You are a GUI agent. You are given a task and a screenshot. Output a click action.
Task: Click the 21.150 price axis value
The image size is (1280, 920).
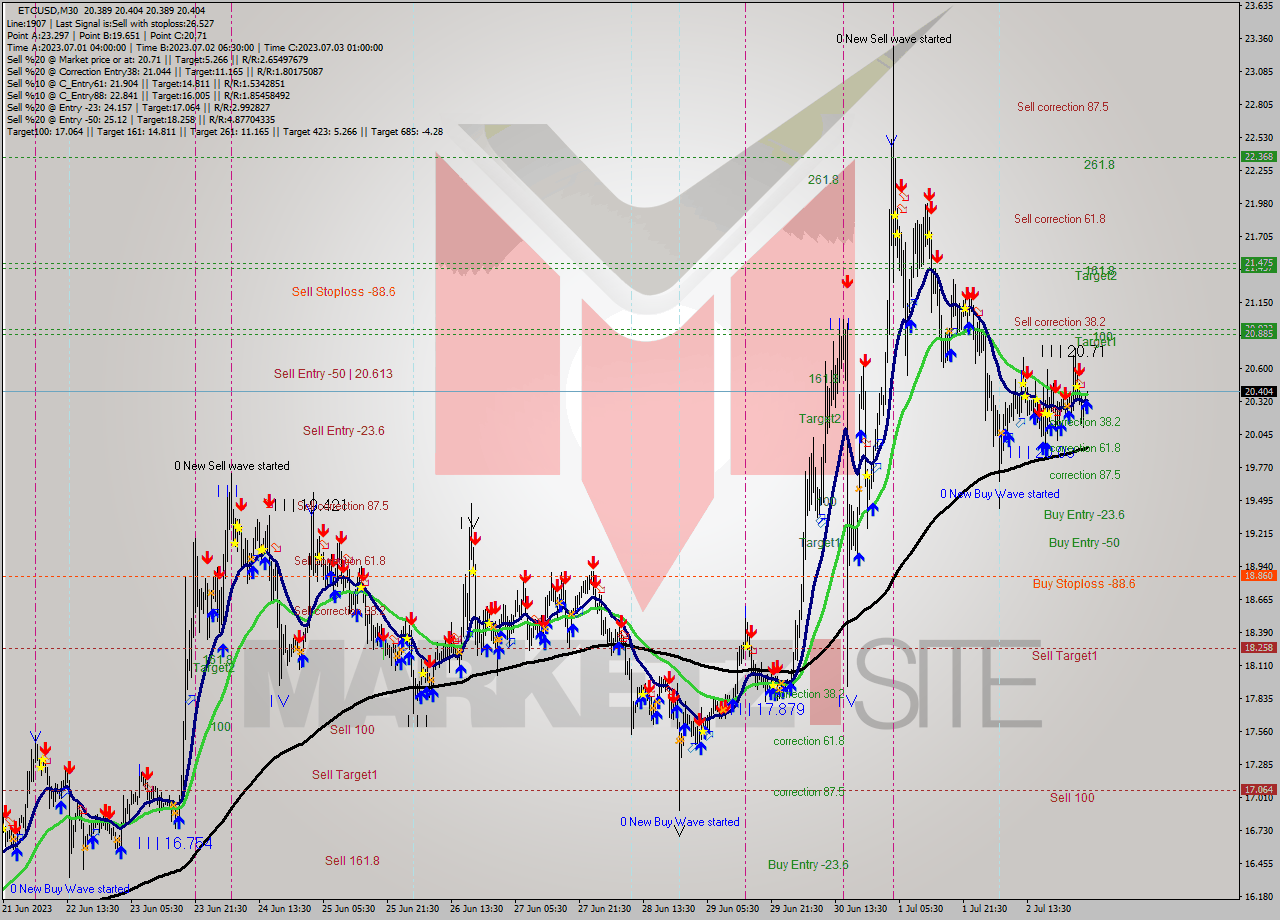(1258, 303)
